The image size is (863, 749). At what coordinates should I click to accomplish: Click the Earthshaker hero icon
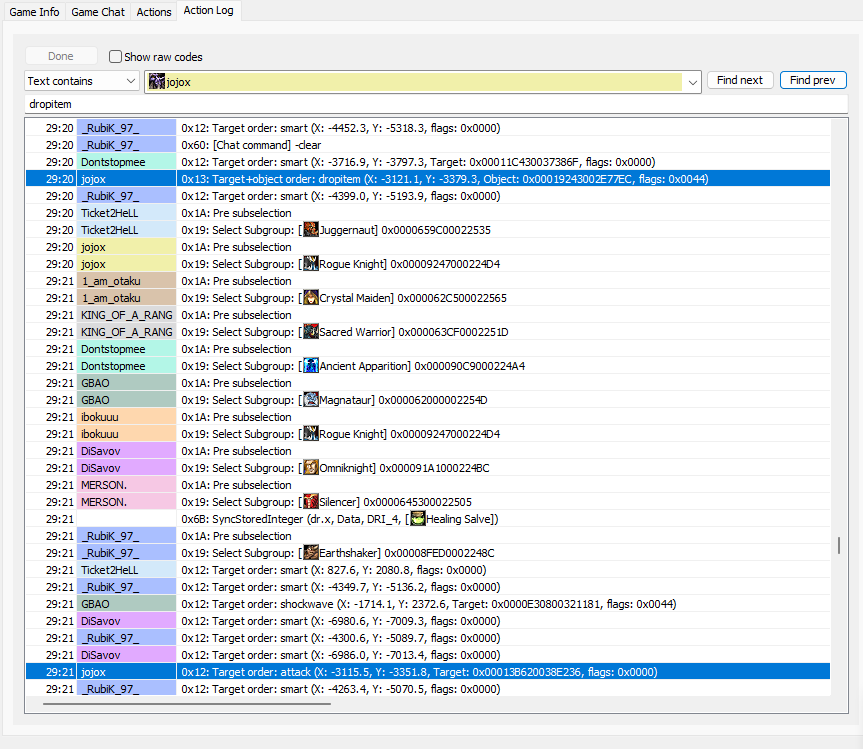(x=311, y=553)
